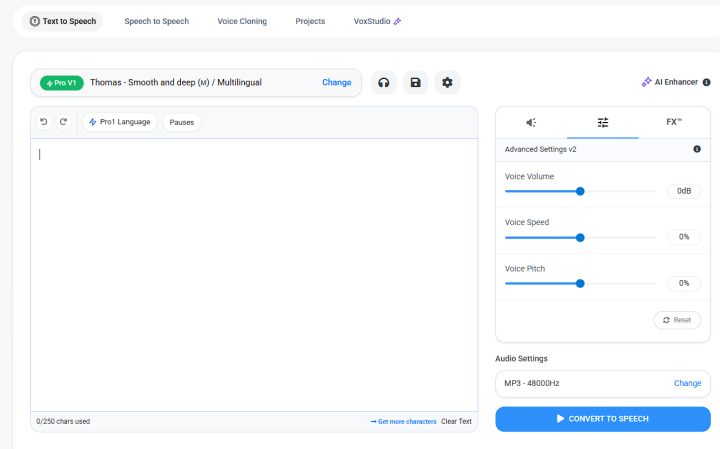Open the FX effects tab
Image resolution: width=720 pixels, height=449 pixels.
pyautogui.click(x=674, y=122)
